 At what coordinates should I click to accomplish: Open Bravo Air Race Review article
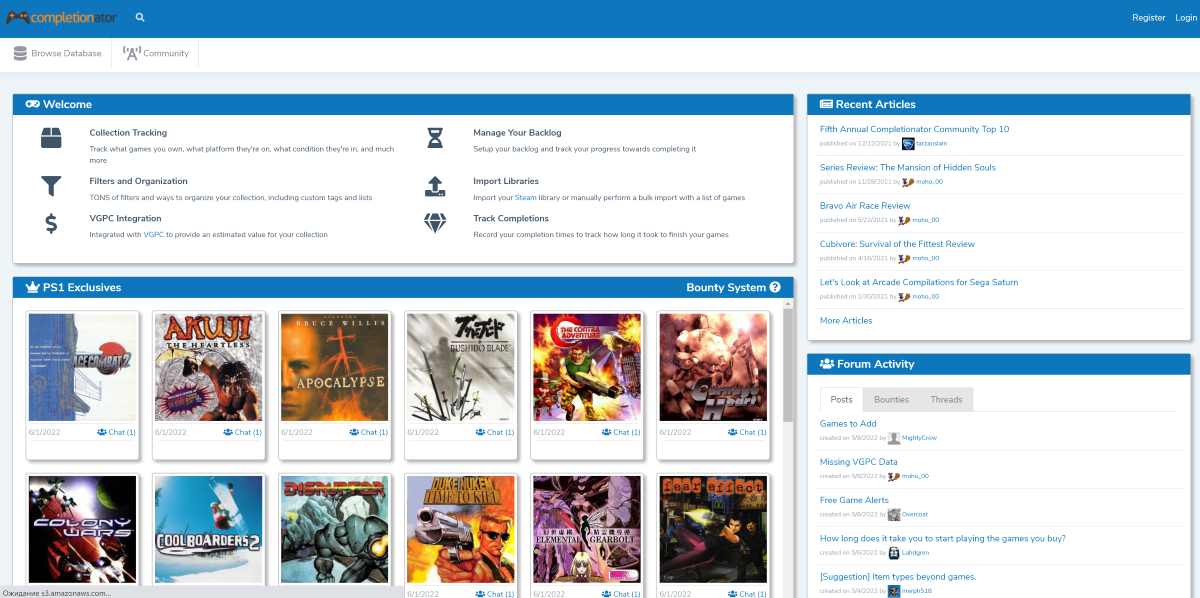pos(865,206)
